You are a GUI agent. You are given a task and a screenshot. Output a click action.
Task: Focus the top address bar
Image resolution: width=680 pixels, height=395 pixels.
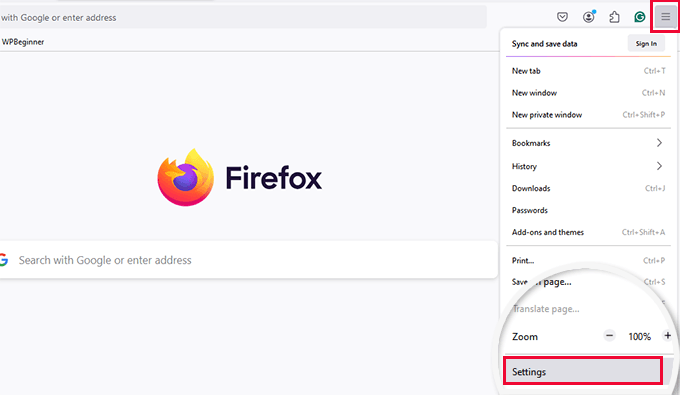click(243, 17)
